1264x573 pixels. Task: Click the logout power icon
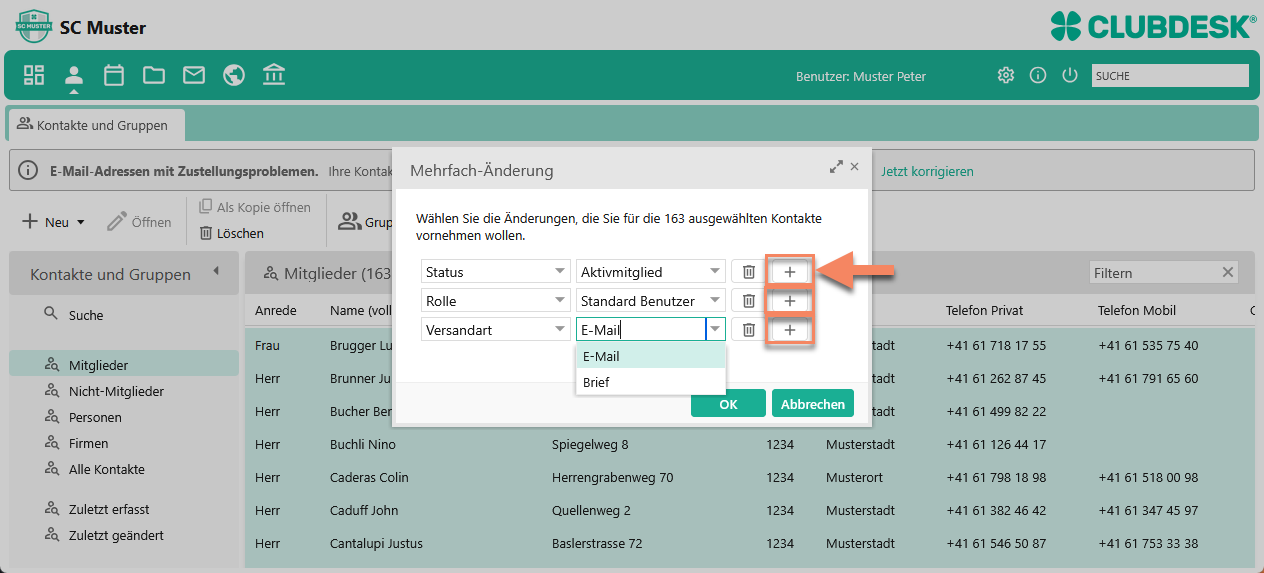click(1070, 75)
